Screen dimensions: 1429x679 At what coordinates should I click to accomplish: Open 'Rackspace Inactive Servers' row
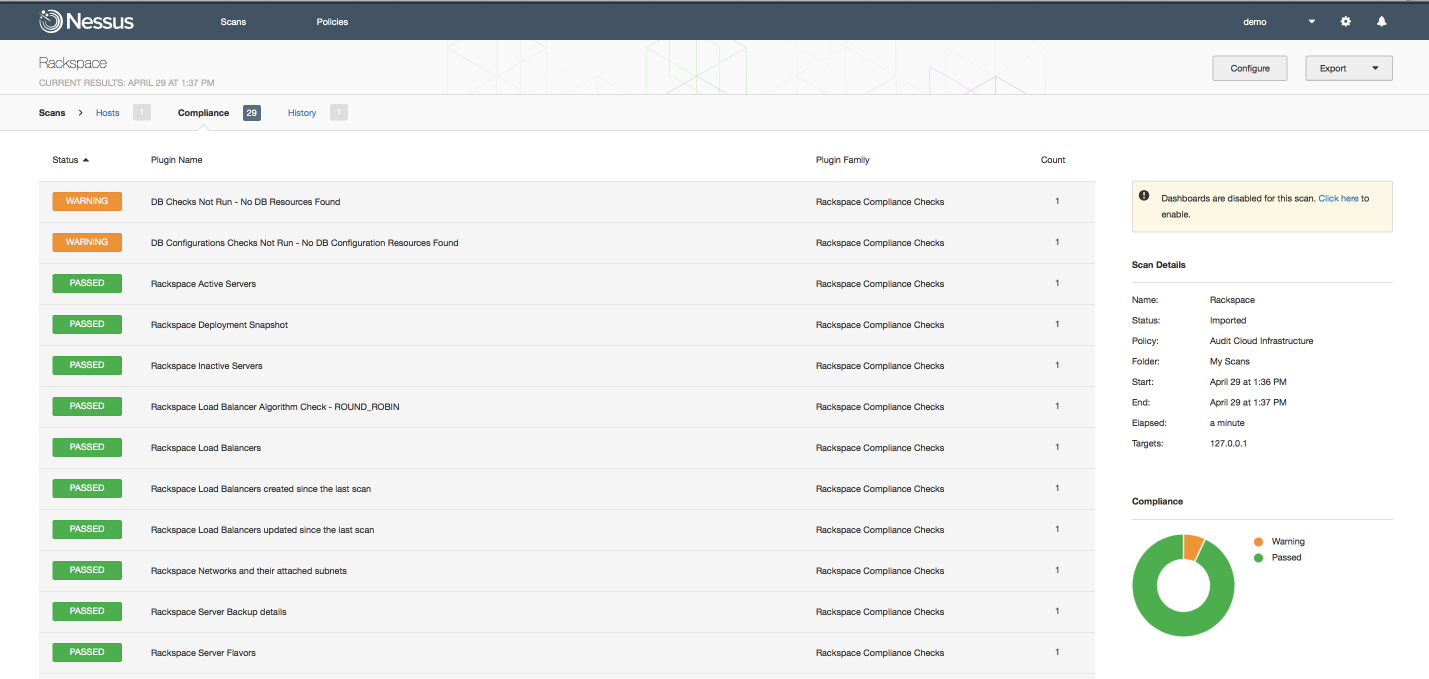567,366
